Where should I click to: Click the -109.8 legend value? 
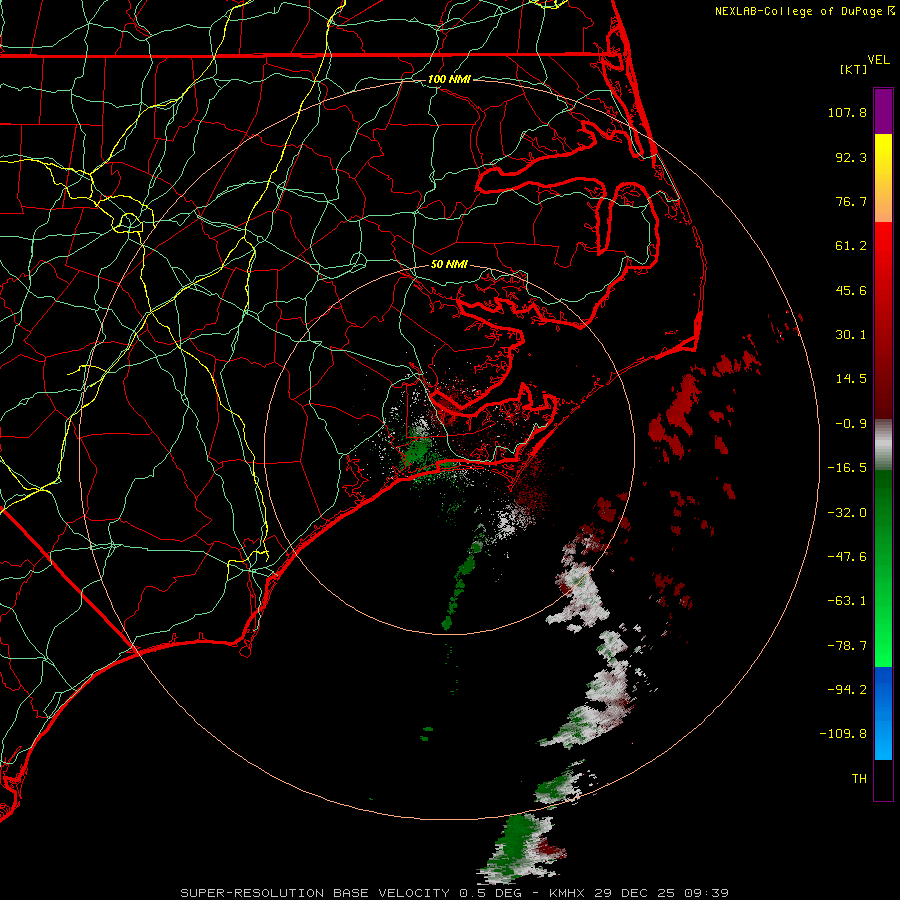[844, 734]
